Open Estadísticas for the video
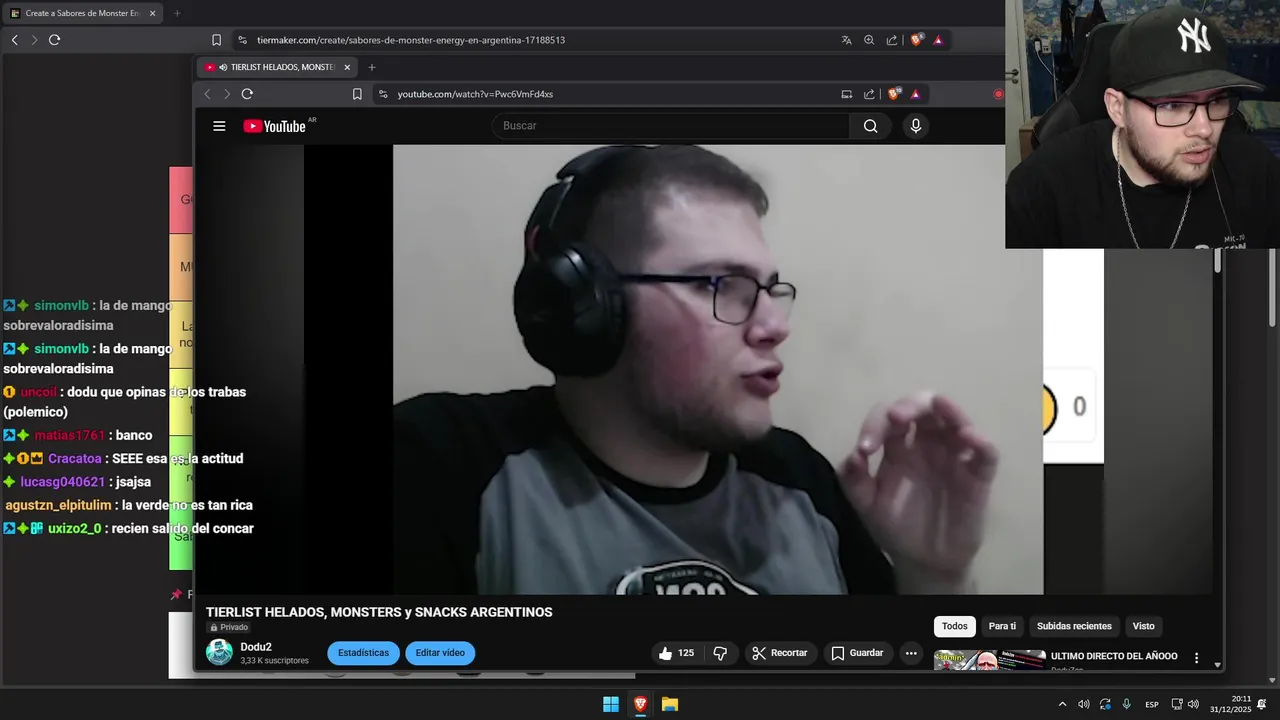The image size is (1280, 720). point(363,653)
